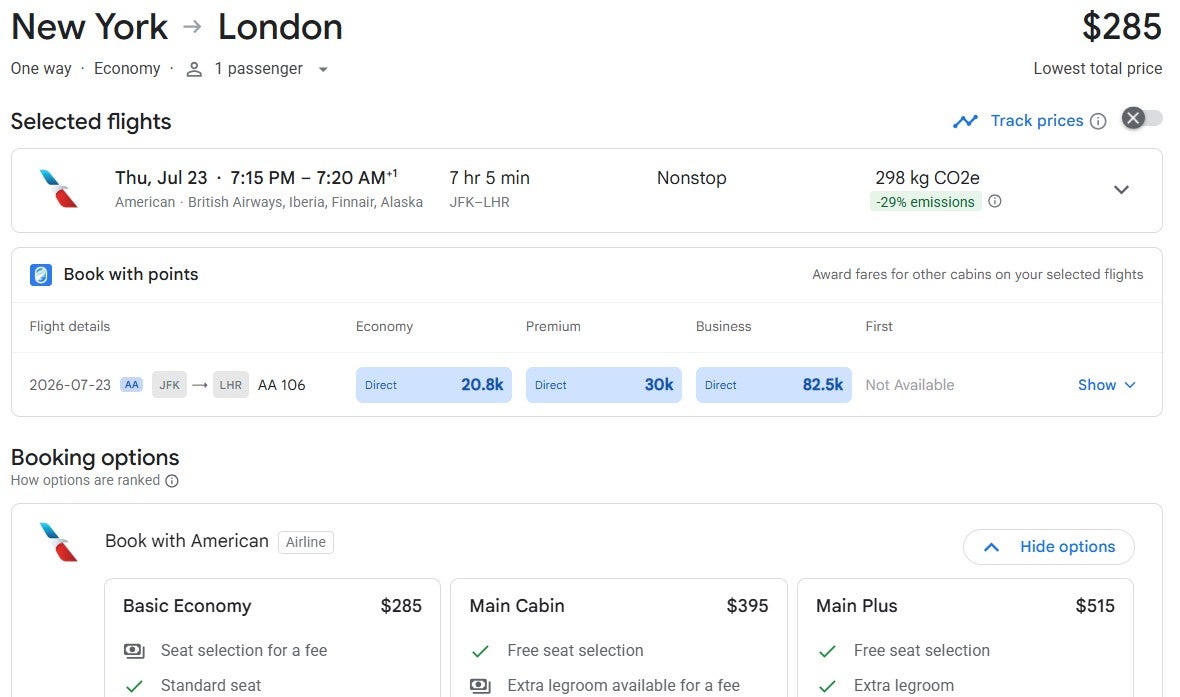Select the Basic Economy $285 fare card
The width and height of the screenshot is (1180, 697).
coord(272,638)
